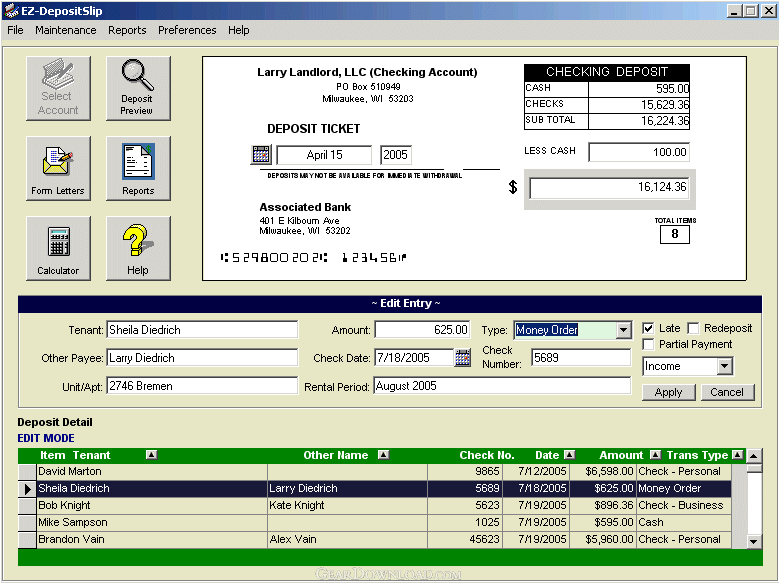Click scroll down arrow of deposit list
779x583 pixels.
(x=754, y=541)
